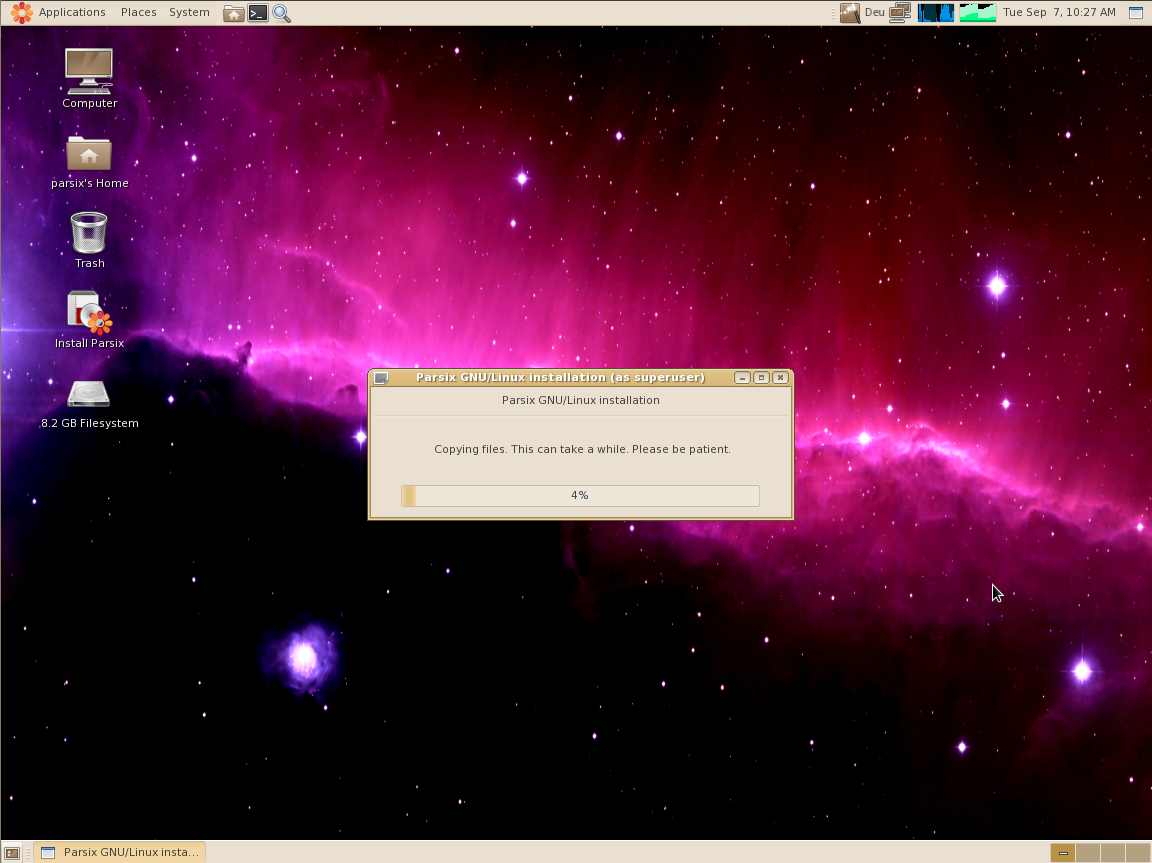Open the System menu
Image resolution: width=1152 pixels, height=863 pixels.
[x=189, y=13]
